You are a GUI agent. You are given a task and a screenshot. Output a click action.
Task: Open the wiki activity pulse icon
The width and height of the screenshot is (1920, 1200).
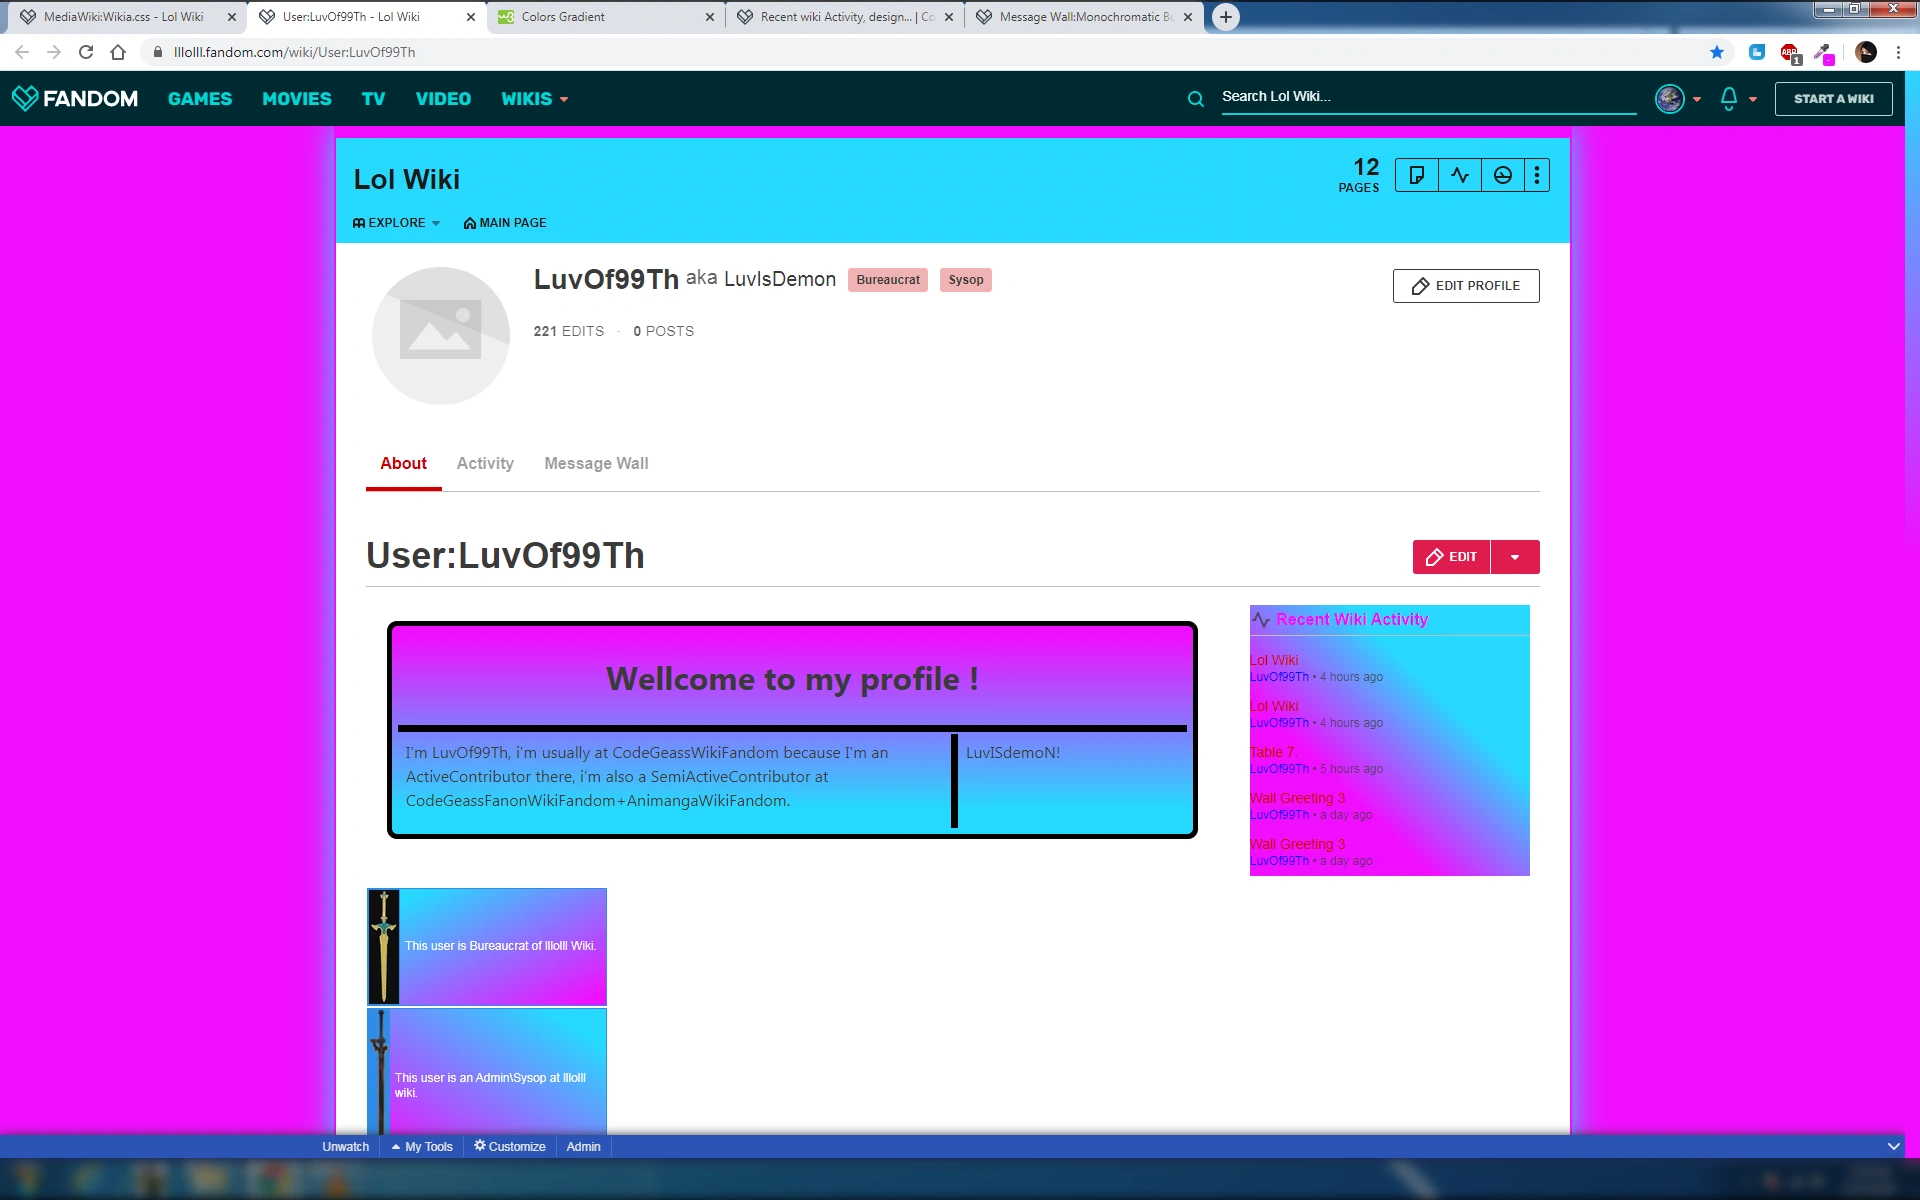click(x=1460, y=176)
